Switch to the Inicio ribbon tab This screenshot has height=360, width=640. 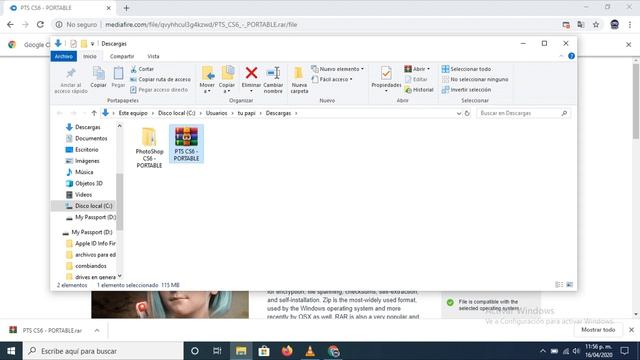click(x=90, y=56)
